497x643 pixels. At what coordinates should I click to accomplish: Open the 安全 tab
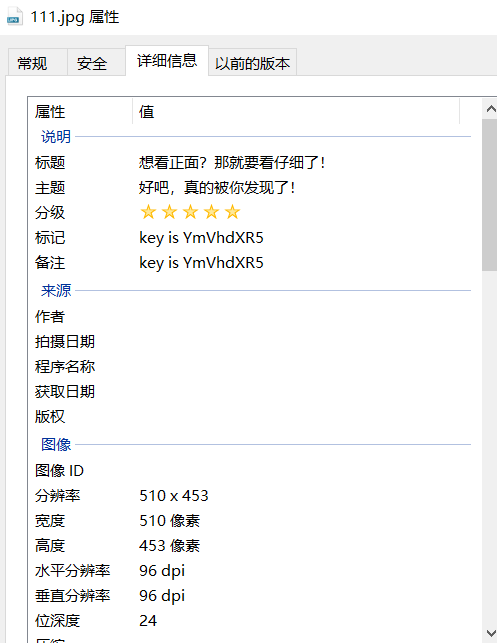tap(96, 63)
